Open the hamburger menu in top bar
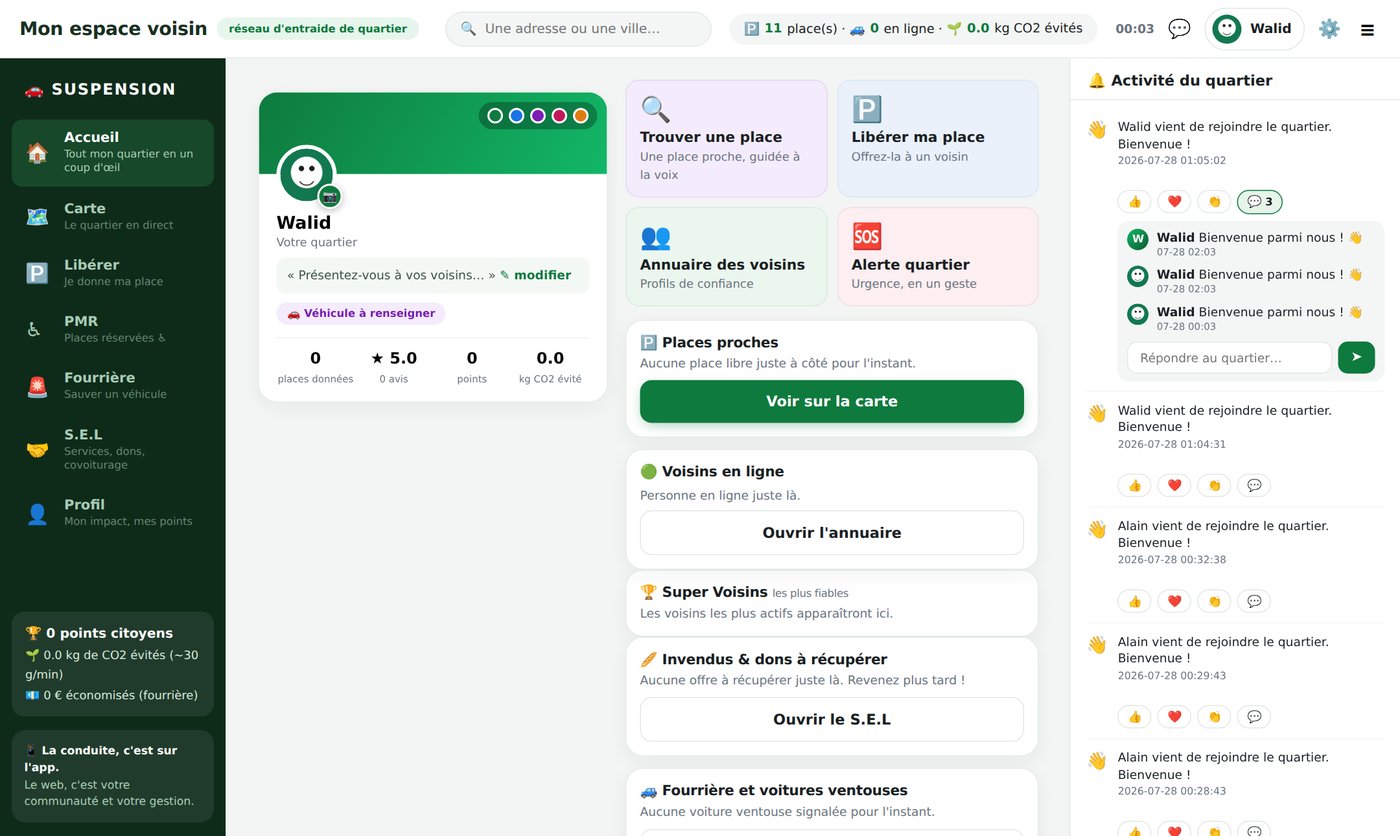The width and height of the screenshot is (1400, 836). click(1367, 30)
